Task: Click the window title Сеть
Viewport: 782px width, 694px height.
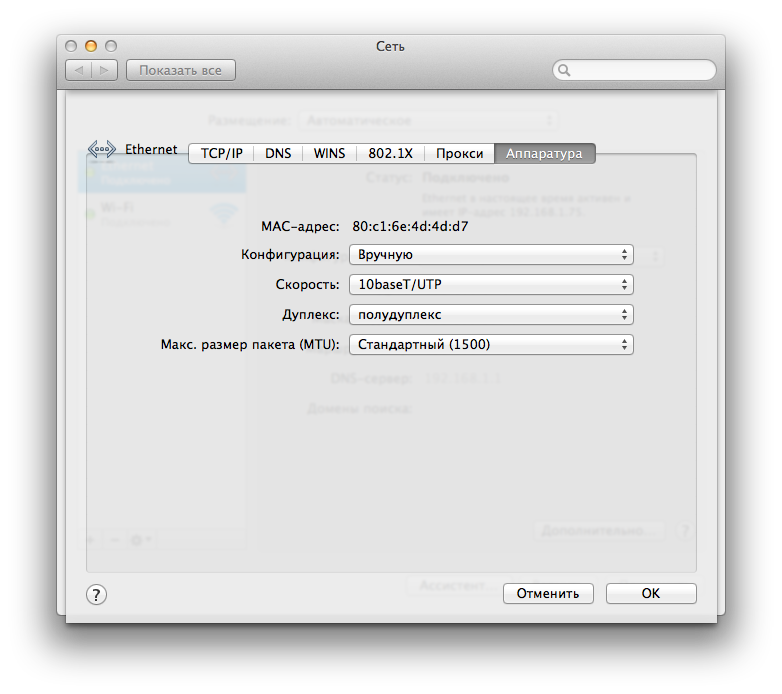Action: point(390,46)
